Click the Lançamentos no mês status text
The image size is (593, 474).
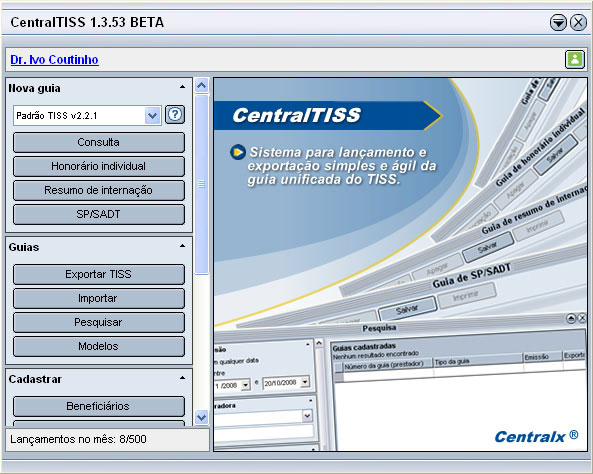(x=78, y=439)
